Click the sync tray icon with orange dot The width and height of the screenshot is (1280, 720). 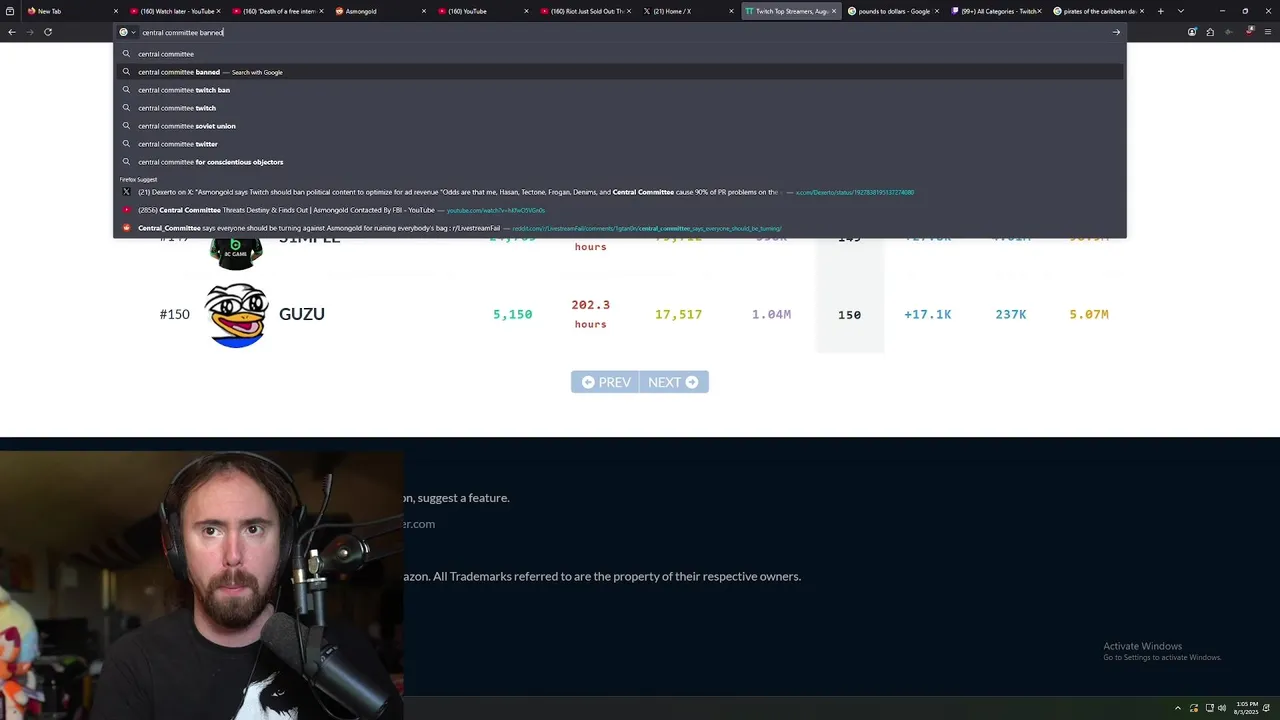pyautogui.click(x=1193, y=708)
